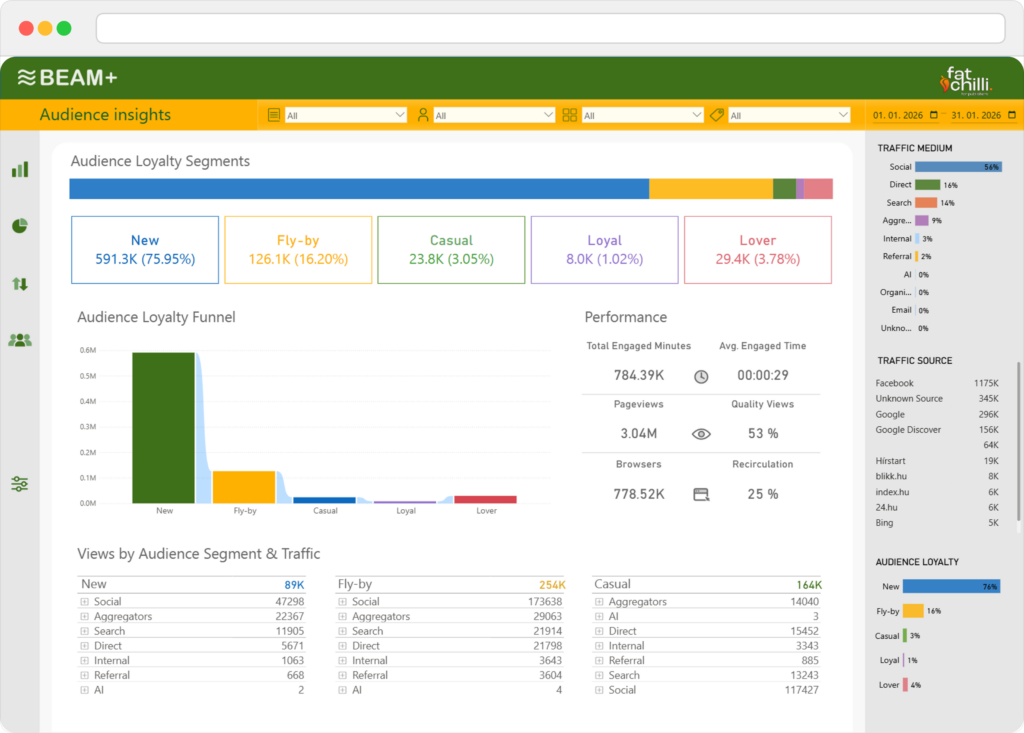Select the Lover loyalty segment card
This screenshot has height=733, width=1024.
pos(757,250)
